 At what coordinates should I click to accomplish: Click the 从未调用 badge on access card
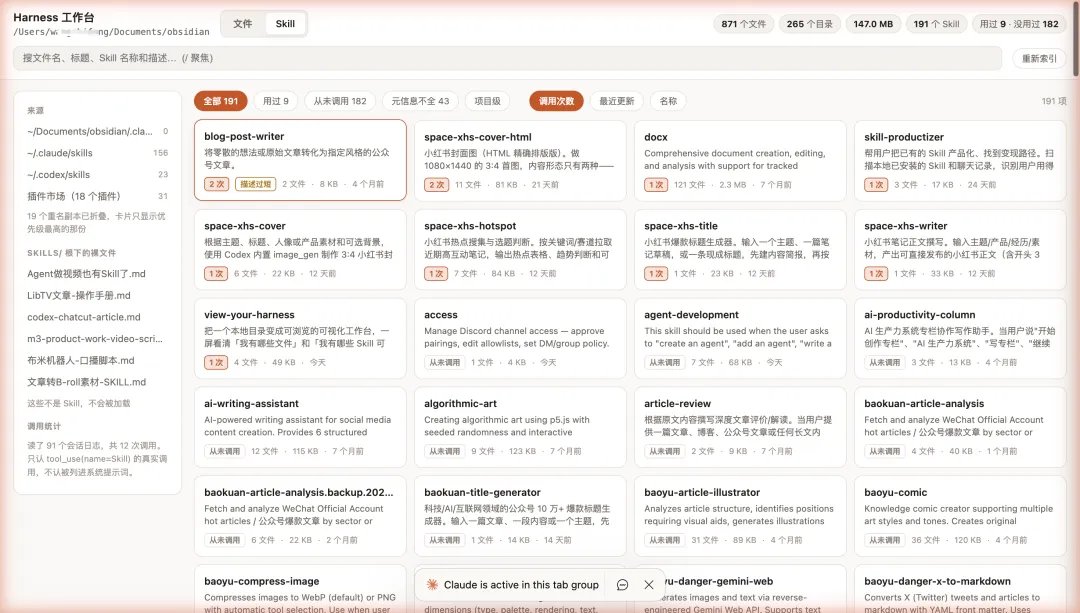444,362
